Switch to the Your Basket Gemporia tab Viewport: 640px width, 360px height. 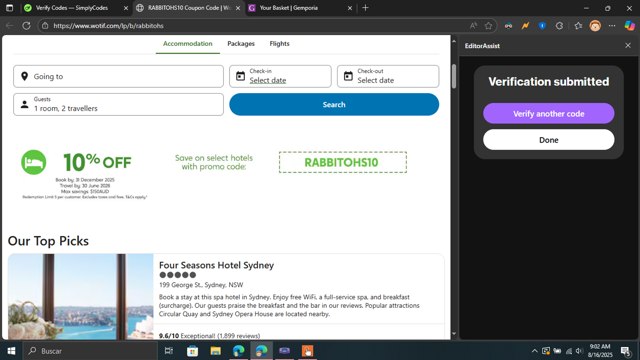coord(289,8)
